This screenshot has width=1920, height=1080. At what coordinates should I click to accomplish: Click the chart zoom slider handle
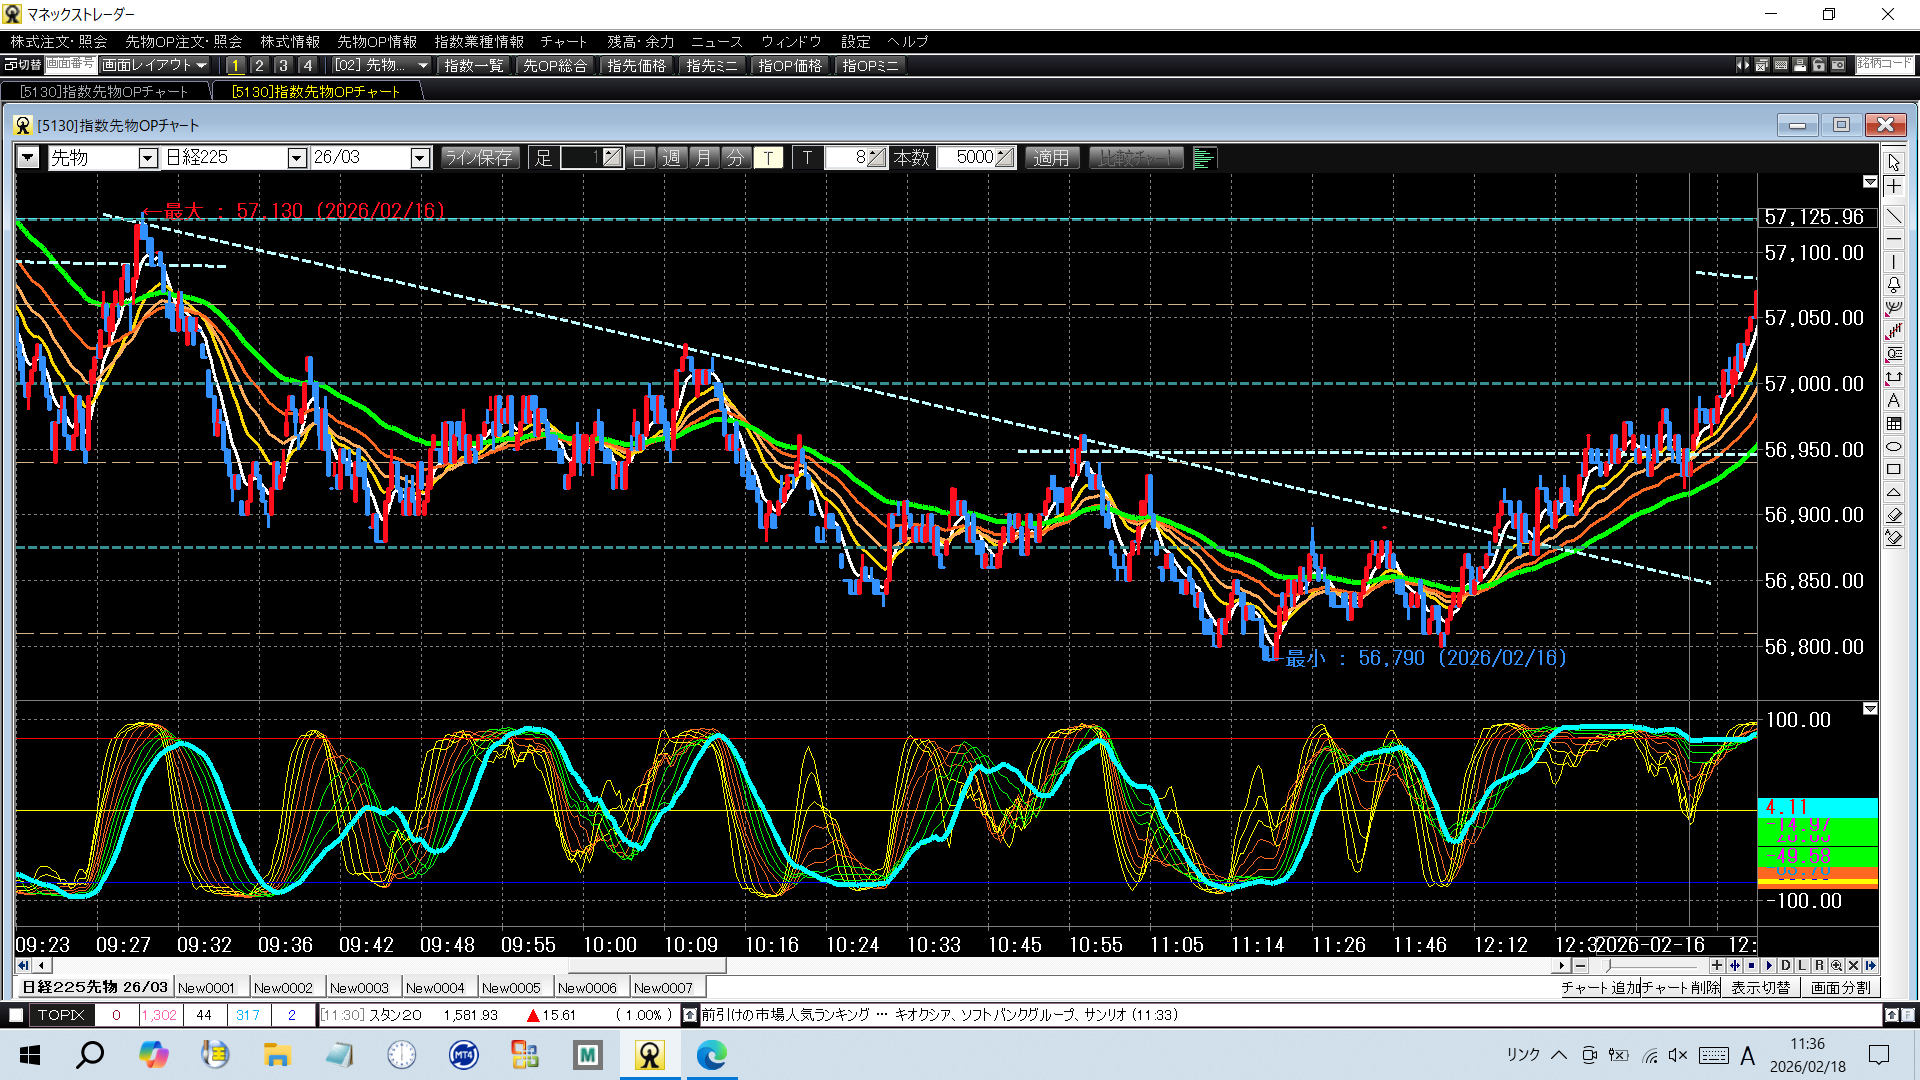1608,966
